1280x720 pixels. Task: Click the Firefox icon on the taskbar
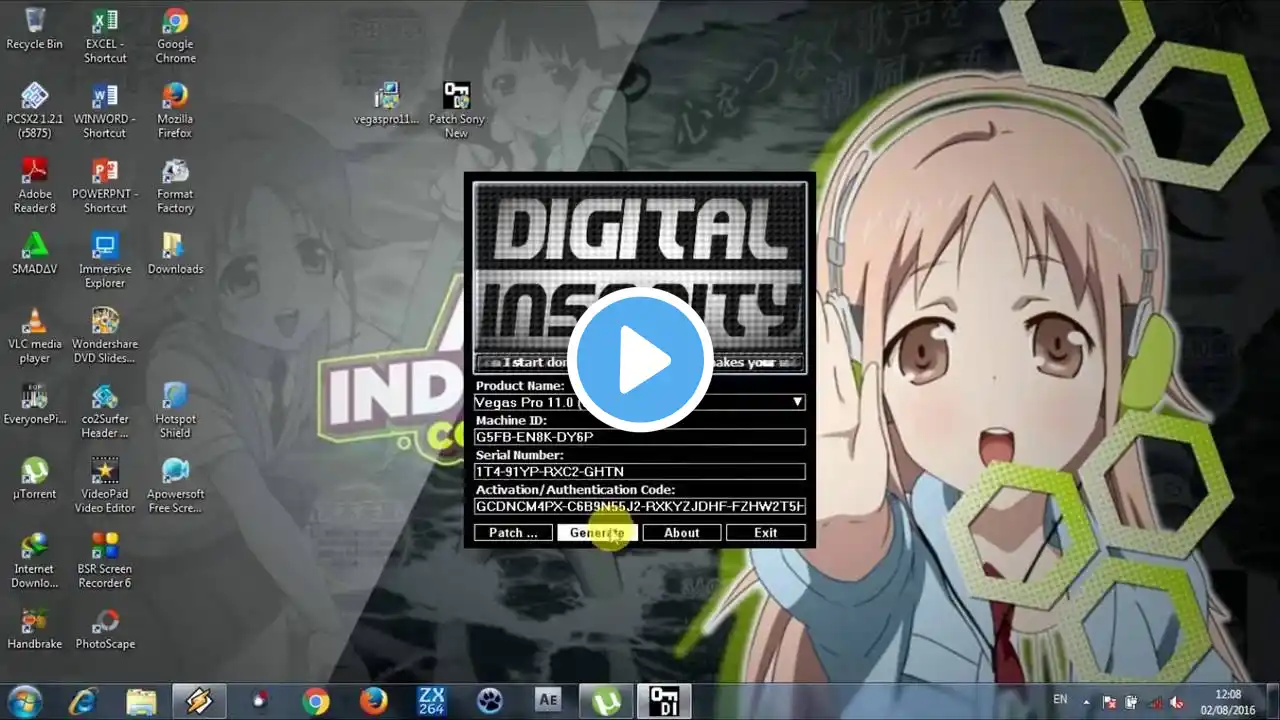pyautogui.click(x=374, y=701)
